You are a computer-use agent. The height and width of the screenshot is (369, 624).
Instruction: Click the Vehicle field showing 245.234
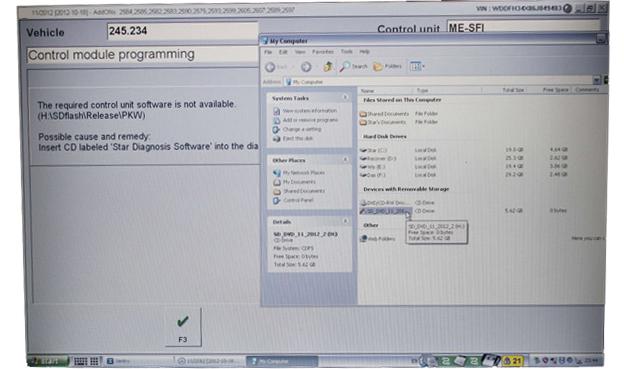(x=182, y=31)
